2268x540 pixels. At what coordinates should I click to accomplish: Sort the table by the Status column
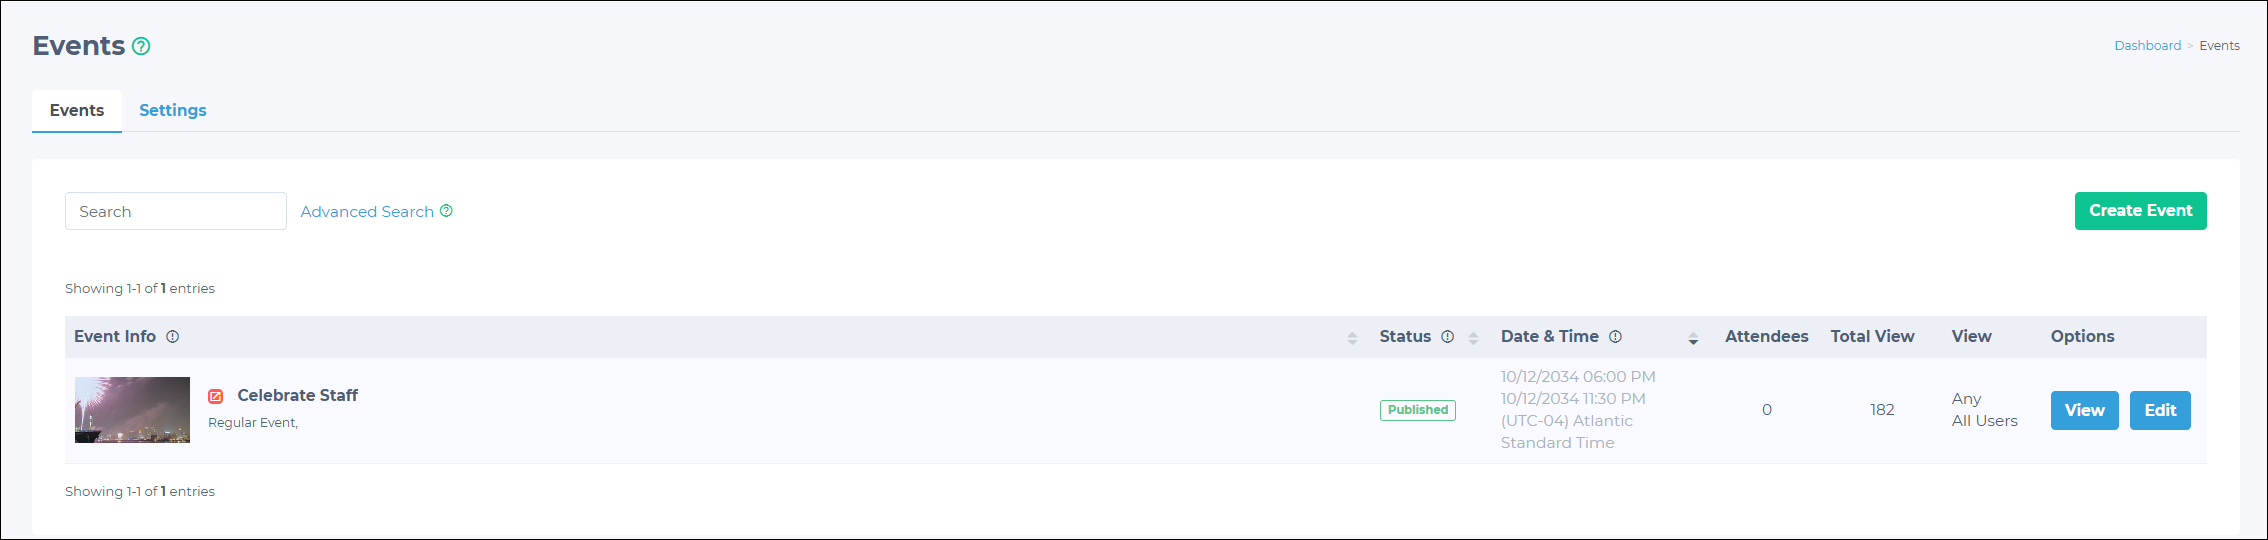pyautogui.click(x=1473, y=338)
